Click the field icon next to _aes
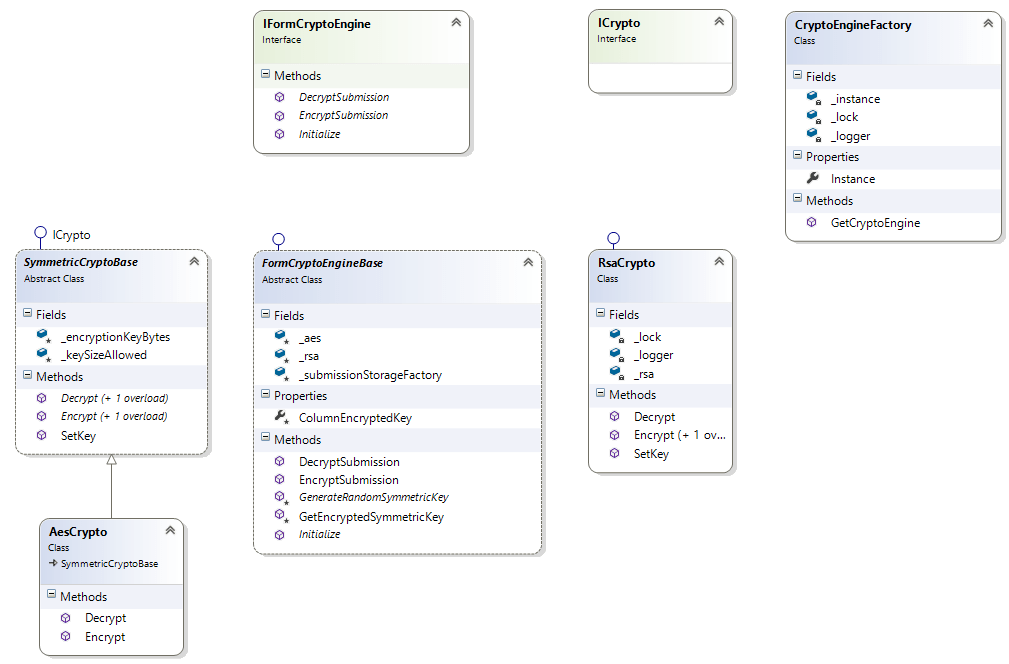 281,337
